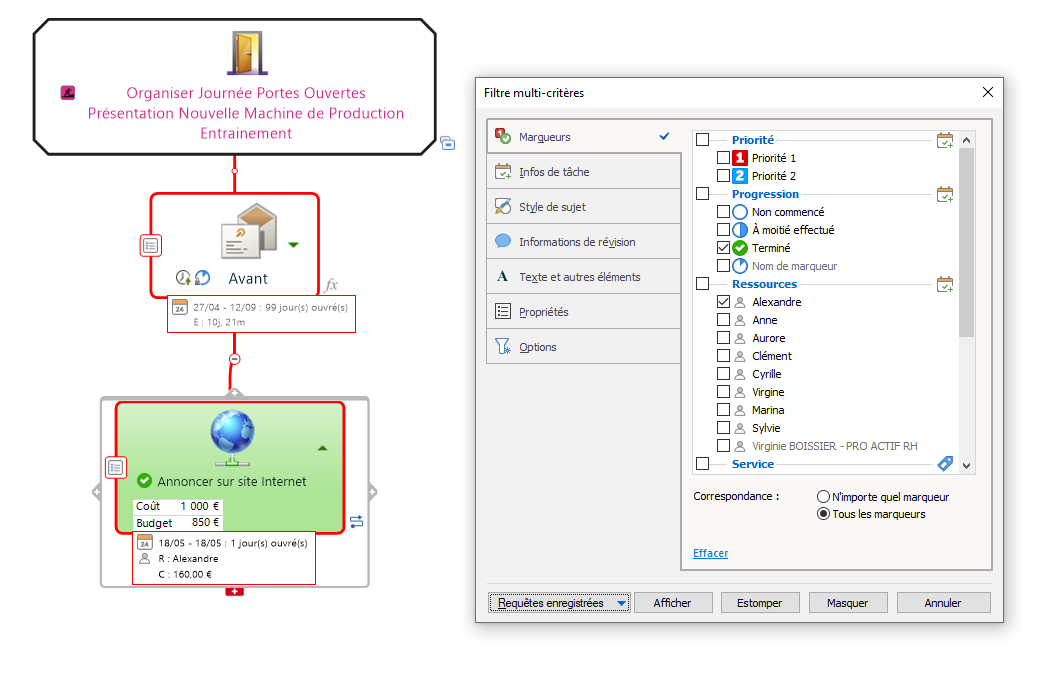Open the Propriétés tab
The width and height of the screenshot is (1044, 677).
(x=543, y=312)
